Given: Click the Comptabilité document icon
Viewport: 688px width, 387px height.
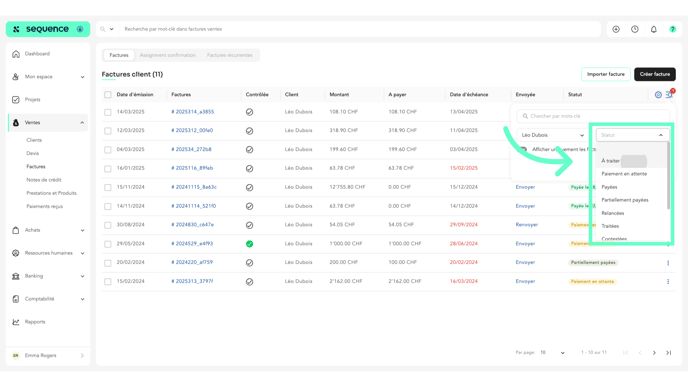Looking at the screenshot, I should [16, 299].
